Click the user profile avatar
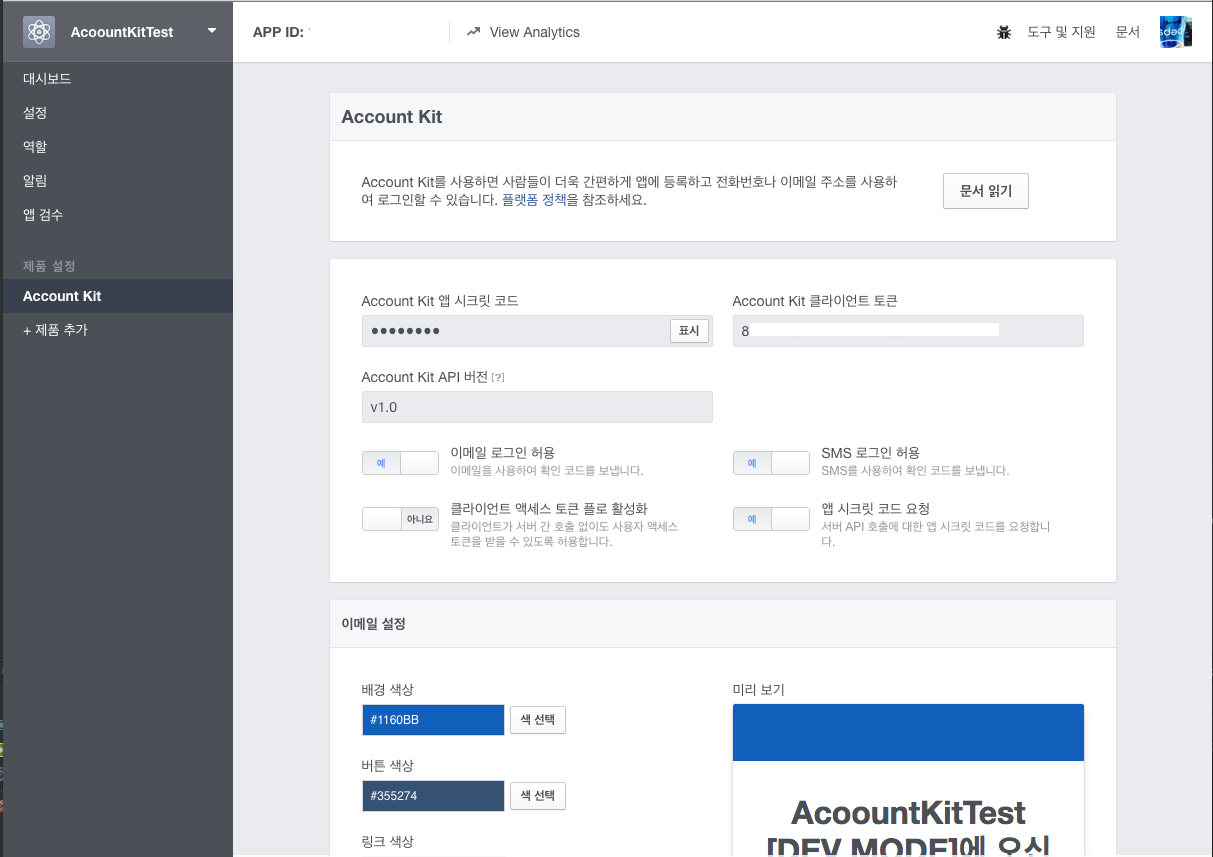The image size is (1213, 857). pyautogui.click(x=1175, y=32)
